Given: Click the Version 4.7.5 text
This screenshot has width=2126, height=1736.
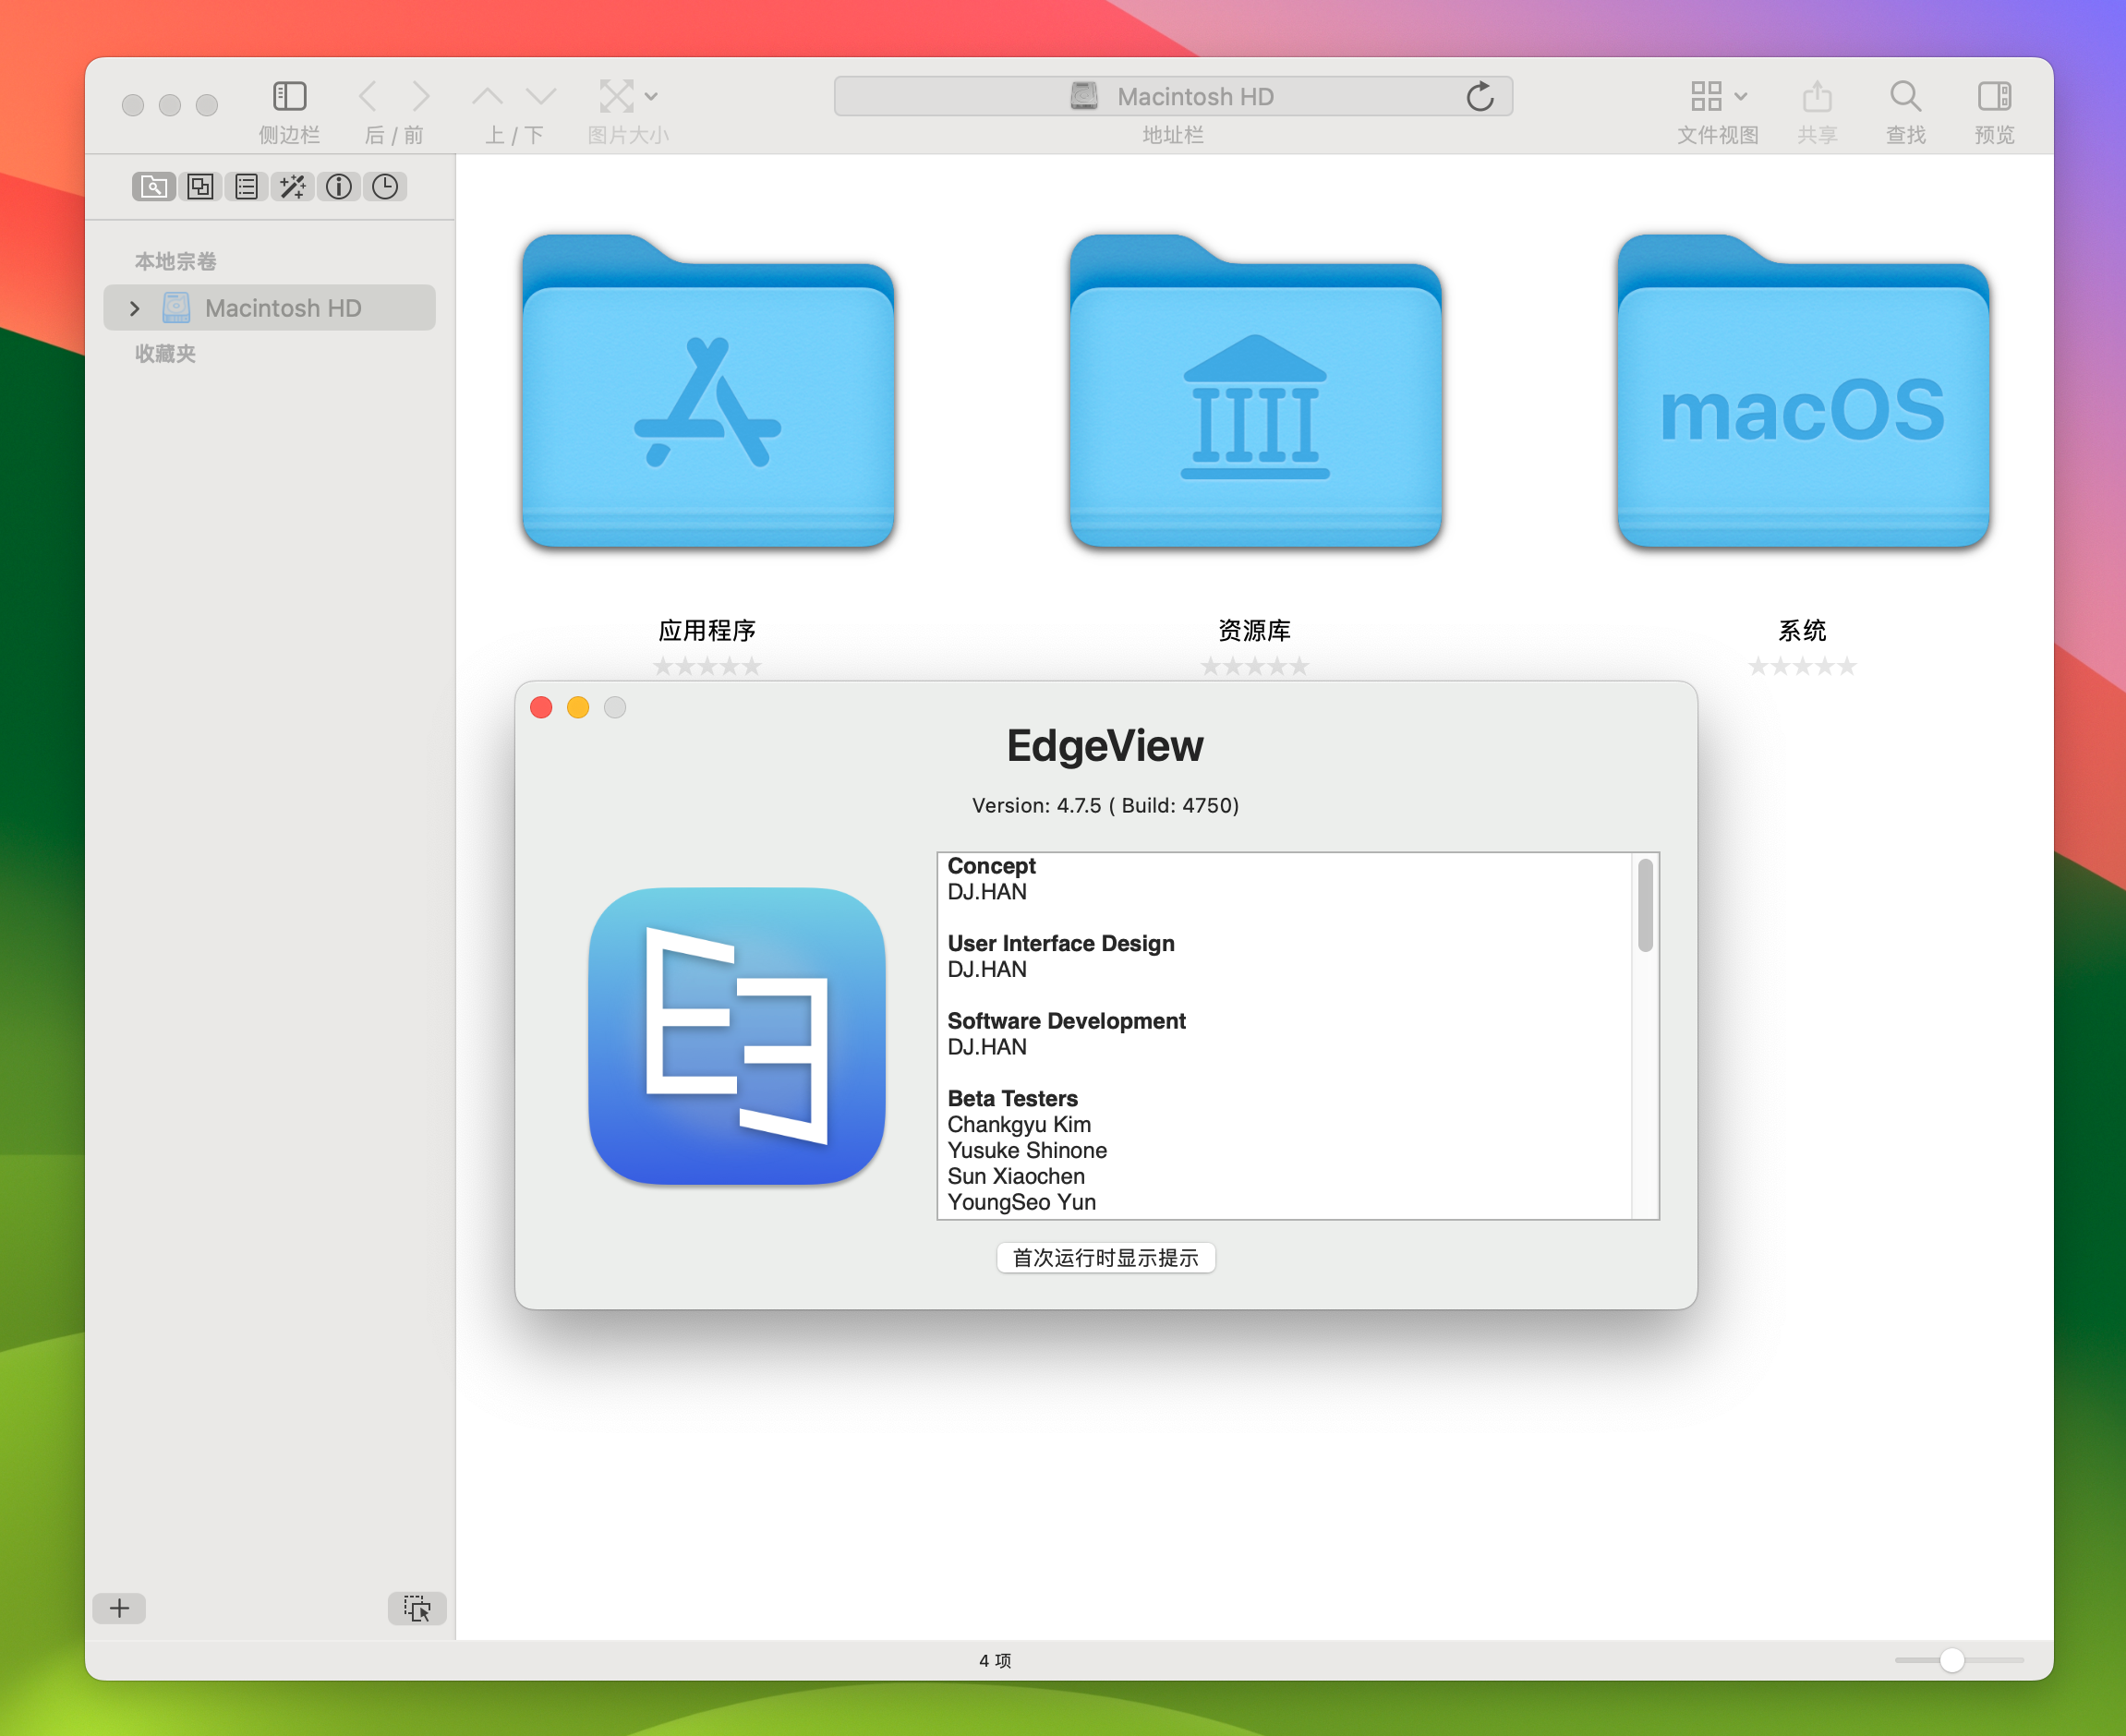Looking at the screenshot, I should click(x=1106, y=805).
